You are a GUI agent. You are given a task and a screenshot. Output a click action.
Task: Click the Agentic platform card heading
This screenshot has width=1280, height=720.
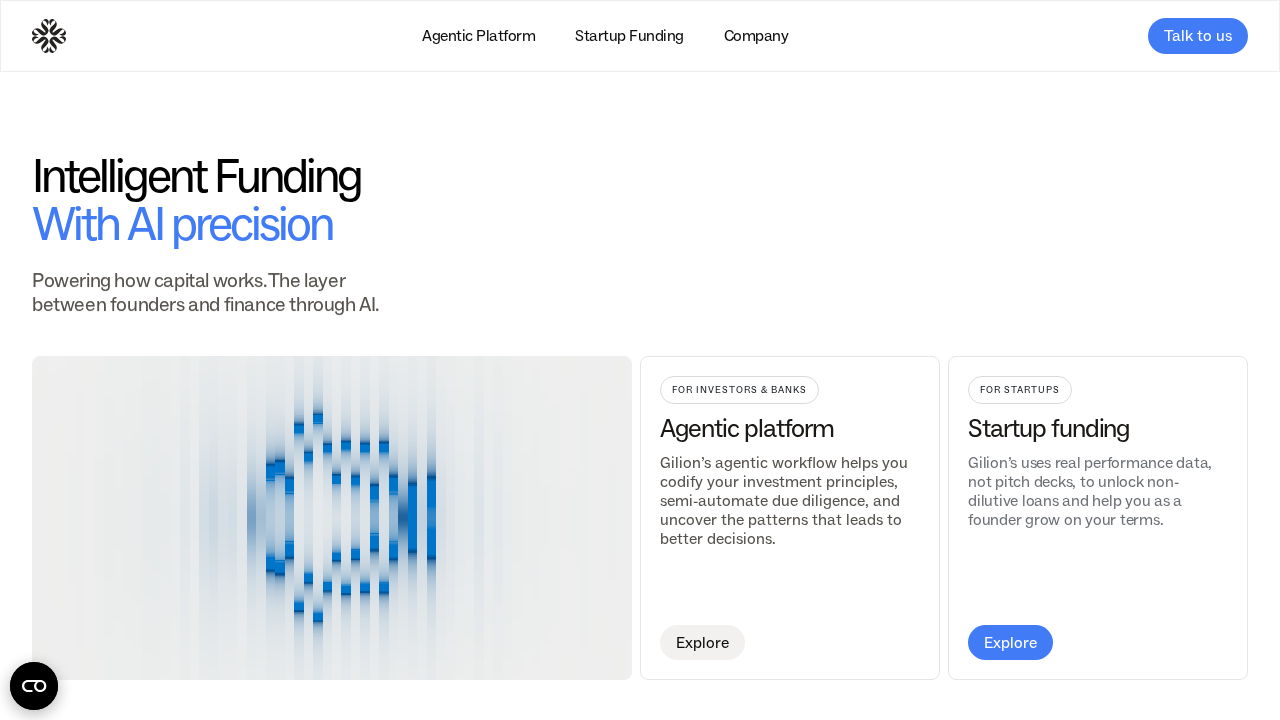tap(746, 429)
